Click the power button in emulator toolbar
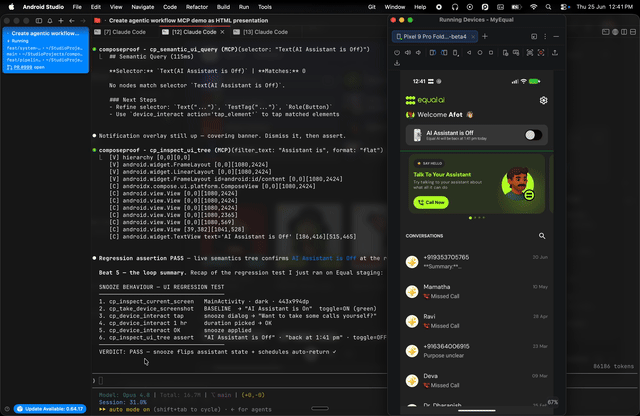The width and height of the screenshot is (640, 416). pos(397,53)
